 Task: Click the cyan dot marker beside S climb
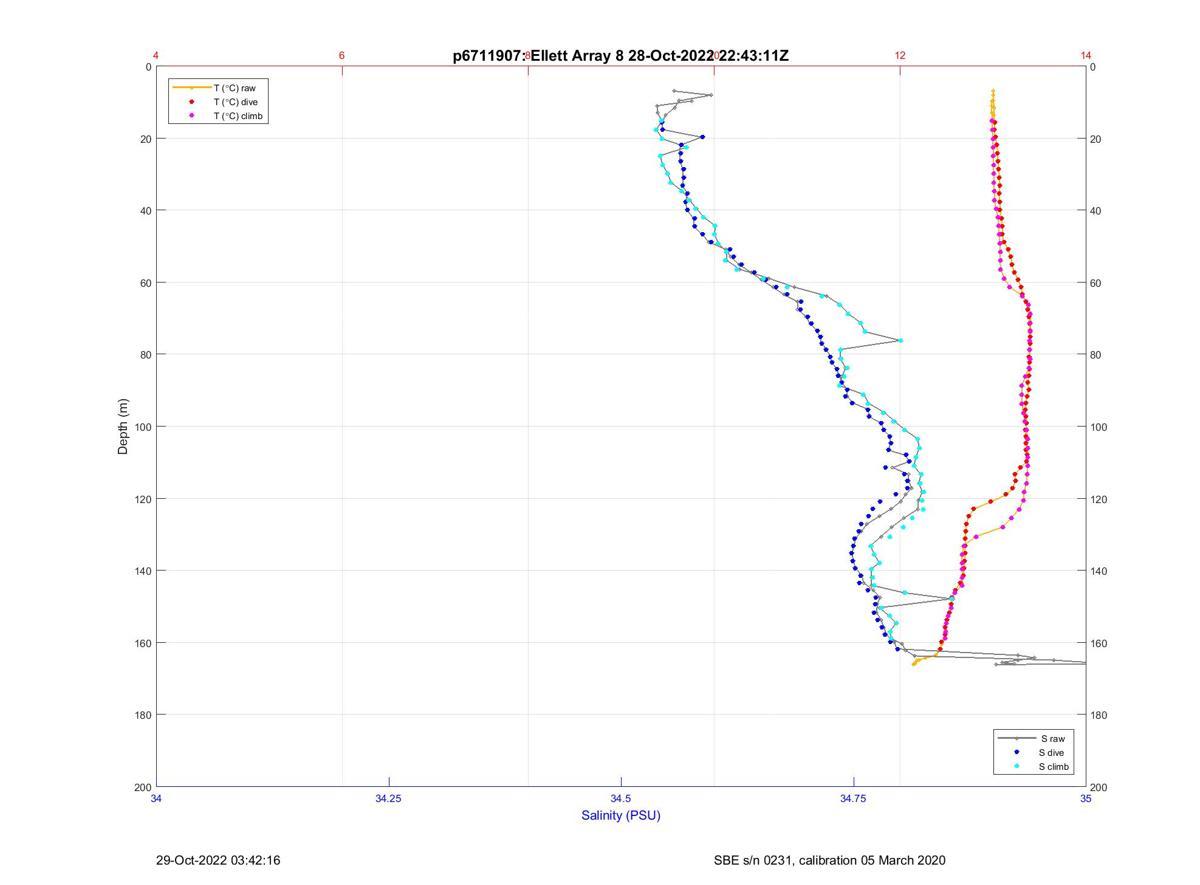[x=1016, y=767]
